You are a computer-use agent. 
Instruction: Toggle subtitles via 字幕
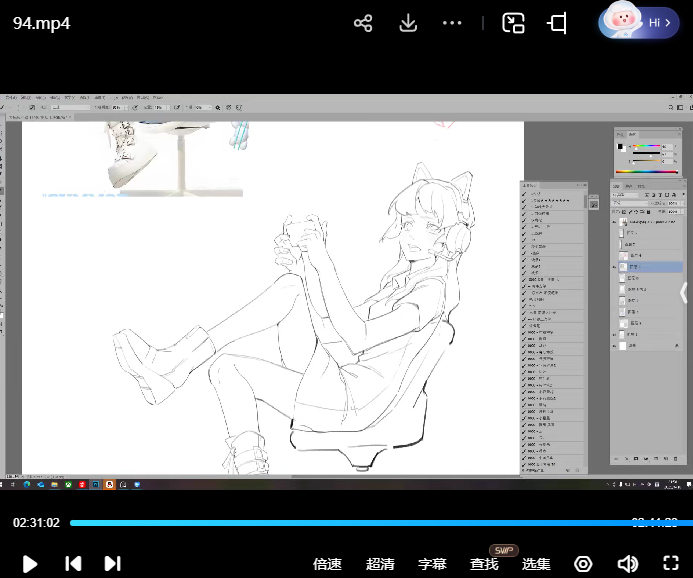click(x=432, y=564)
